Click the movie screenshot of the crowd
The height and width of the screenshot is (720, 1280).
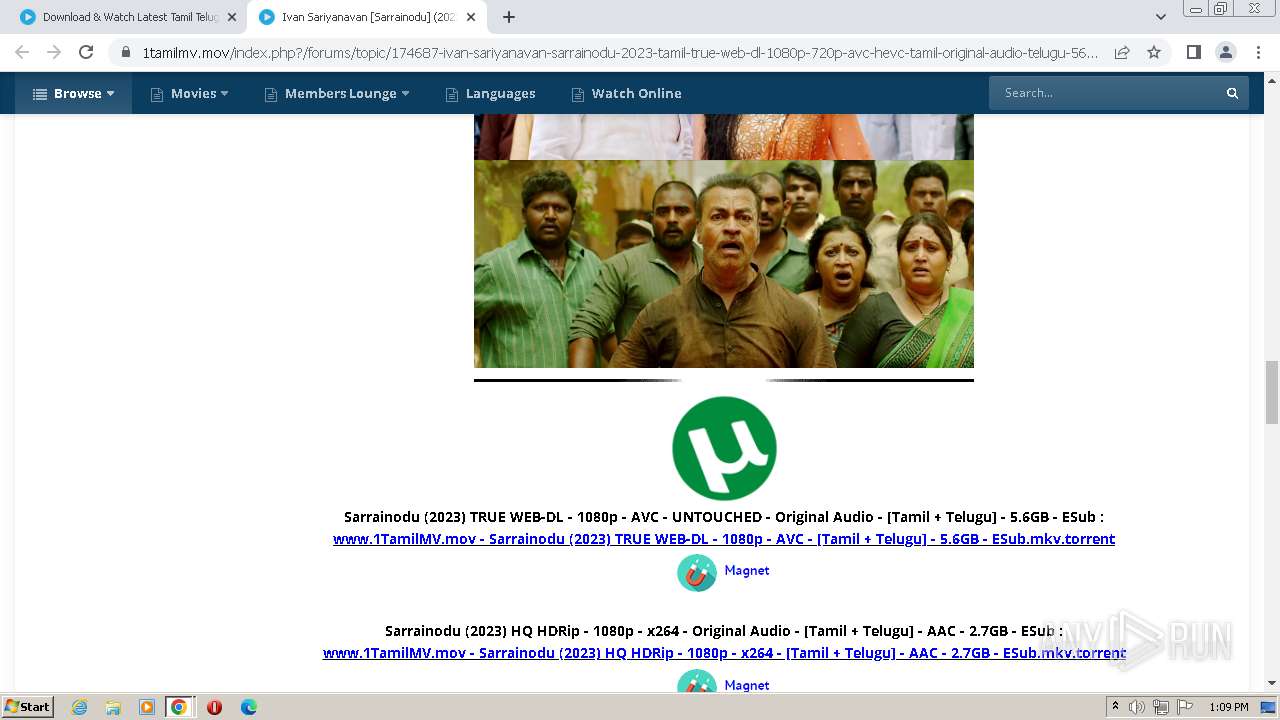[x=724, y=264]
